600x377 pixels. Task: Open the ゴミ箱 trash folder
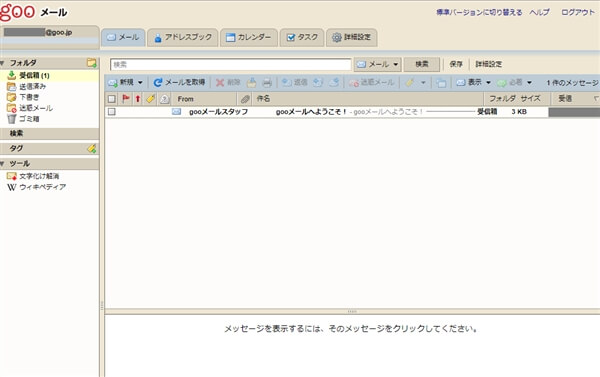point(29,119)
